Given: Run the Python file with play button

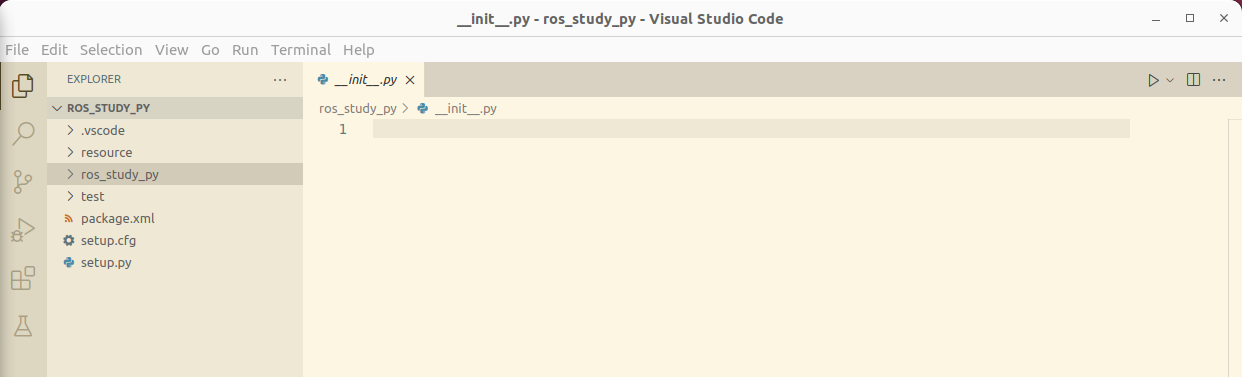Looking at the screenshot, I should click(x=1153, y=80).
